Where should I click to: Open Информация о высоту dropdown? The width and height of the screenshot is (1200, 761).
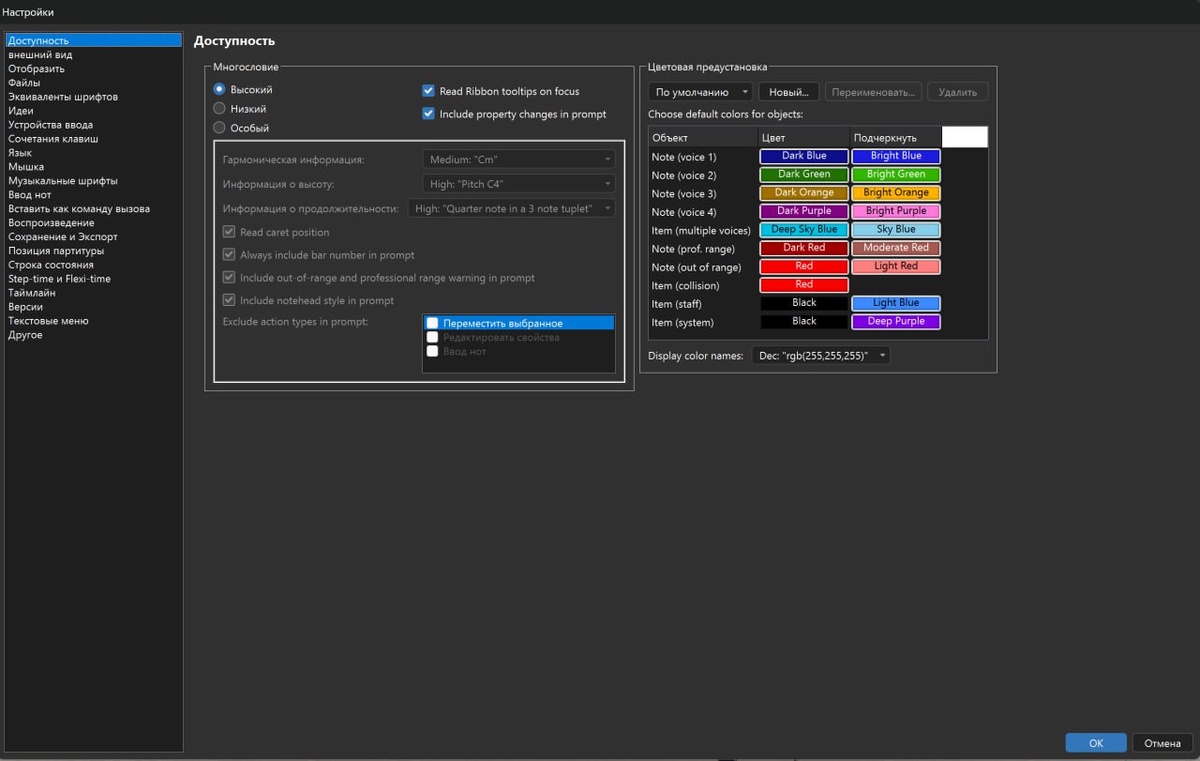[518, 183]
